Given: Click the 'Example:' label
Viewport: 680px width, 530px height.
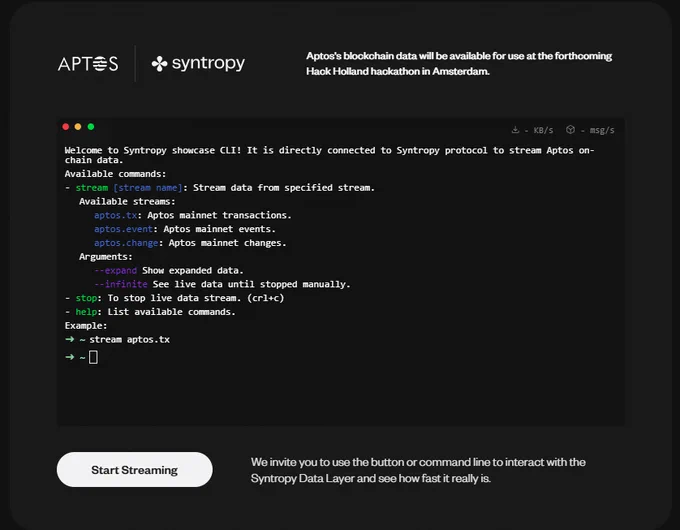Looking at the screenshot, I should pos(86,326).
